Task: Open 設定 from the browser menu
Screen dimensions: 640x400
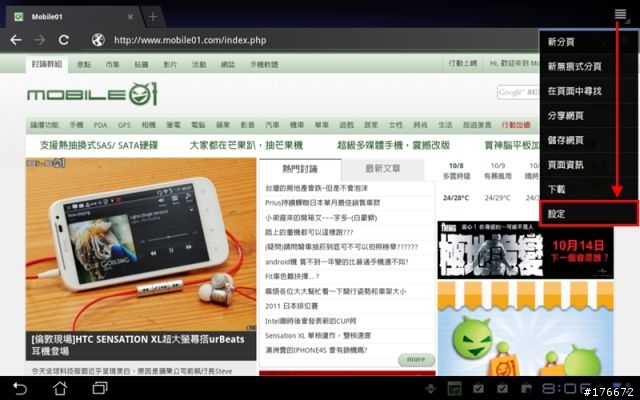Action: tap(589, 213)
